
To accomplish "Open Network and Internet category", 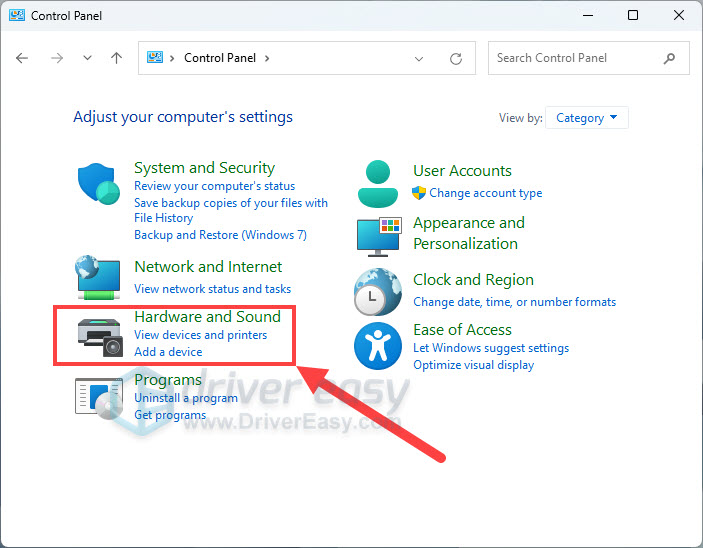I will (208, 267).
